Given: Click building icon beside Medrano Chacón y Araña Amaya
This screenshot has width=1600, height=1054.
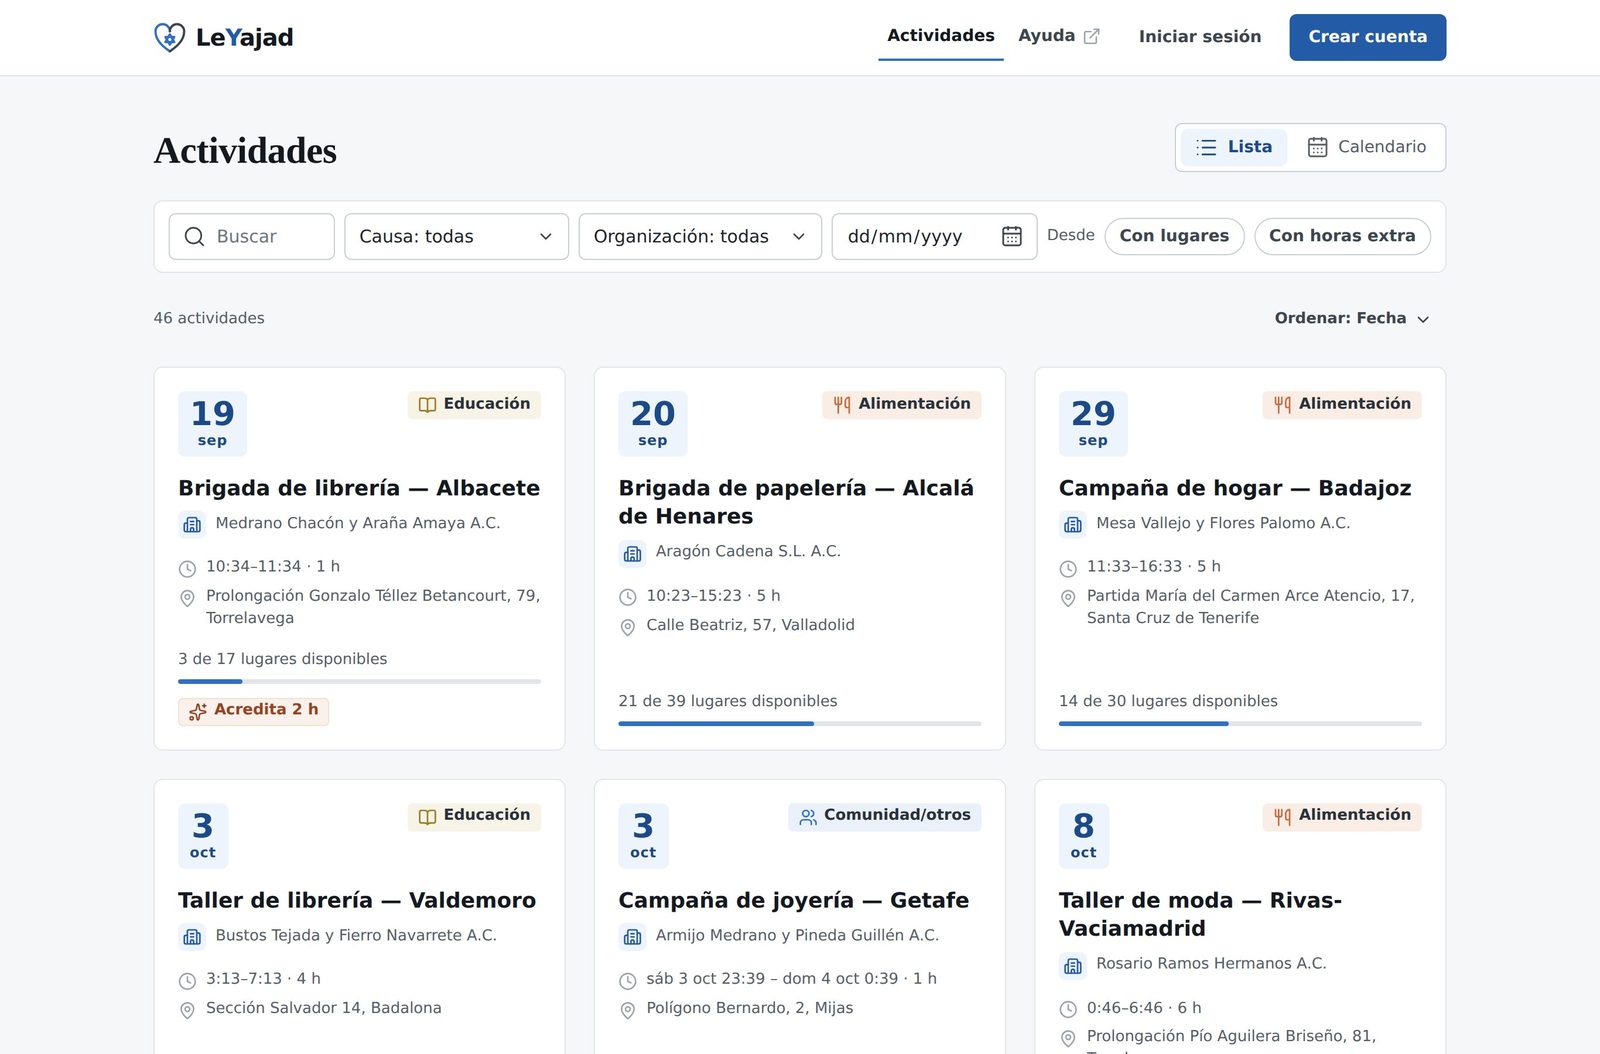Looking at the screenshot, I should [192, 524].
